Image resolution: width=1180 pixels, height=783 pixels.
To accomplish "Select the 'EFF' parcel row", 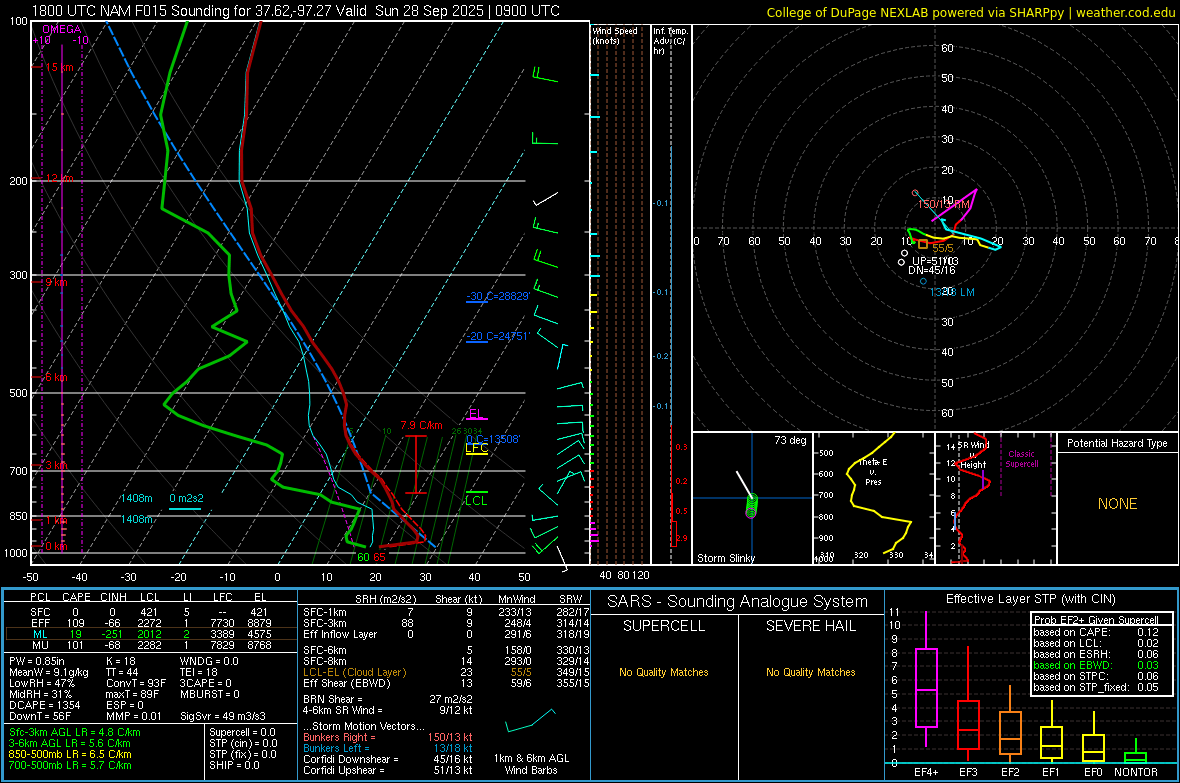I will pyautogui.click(x=151, y=623).
